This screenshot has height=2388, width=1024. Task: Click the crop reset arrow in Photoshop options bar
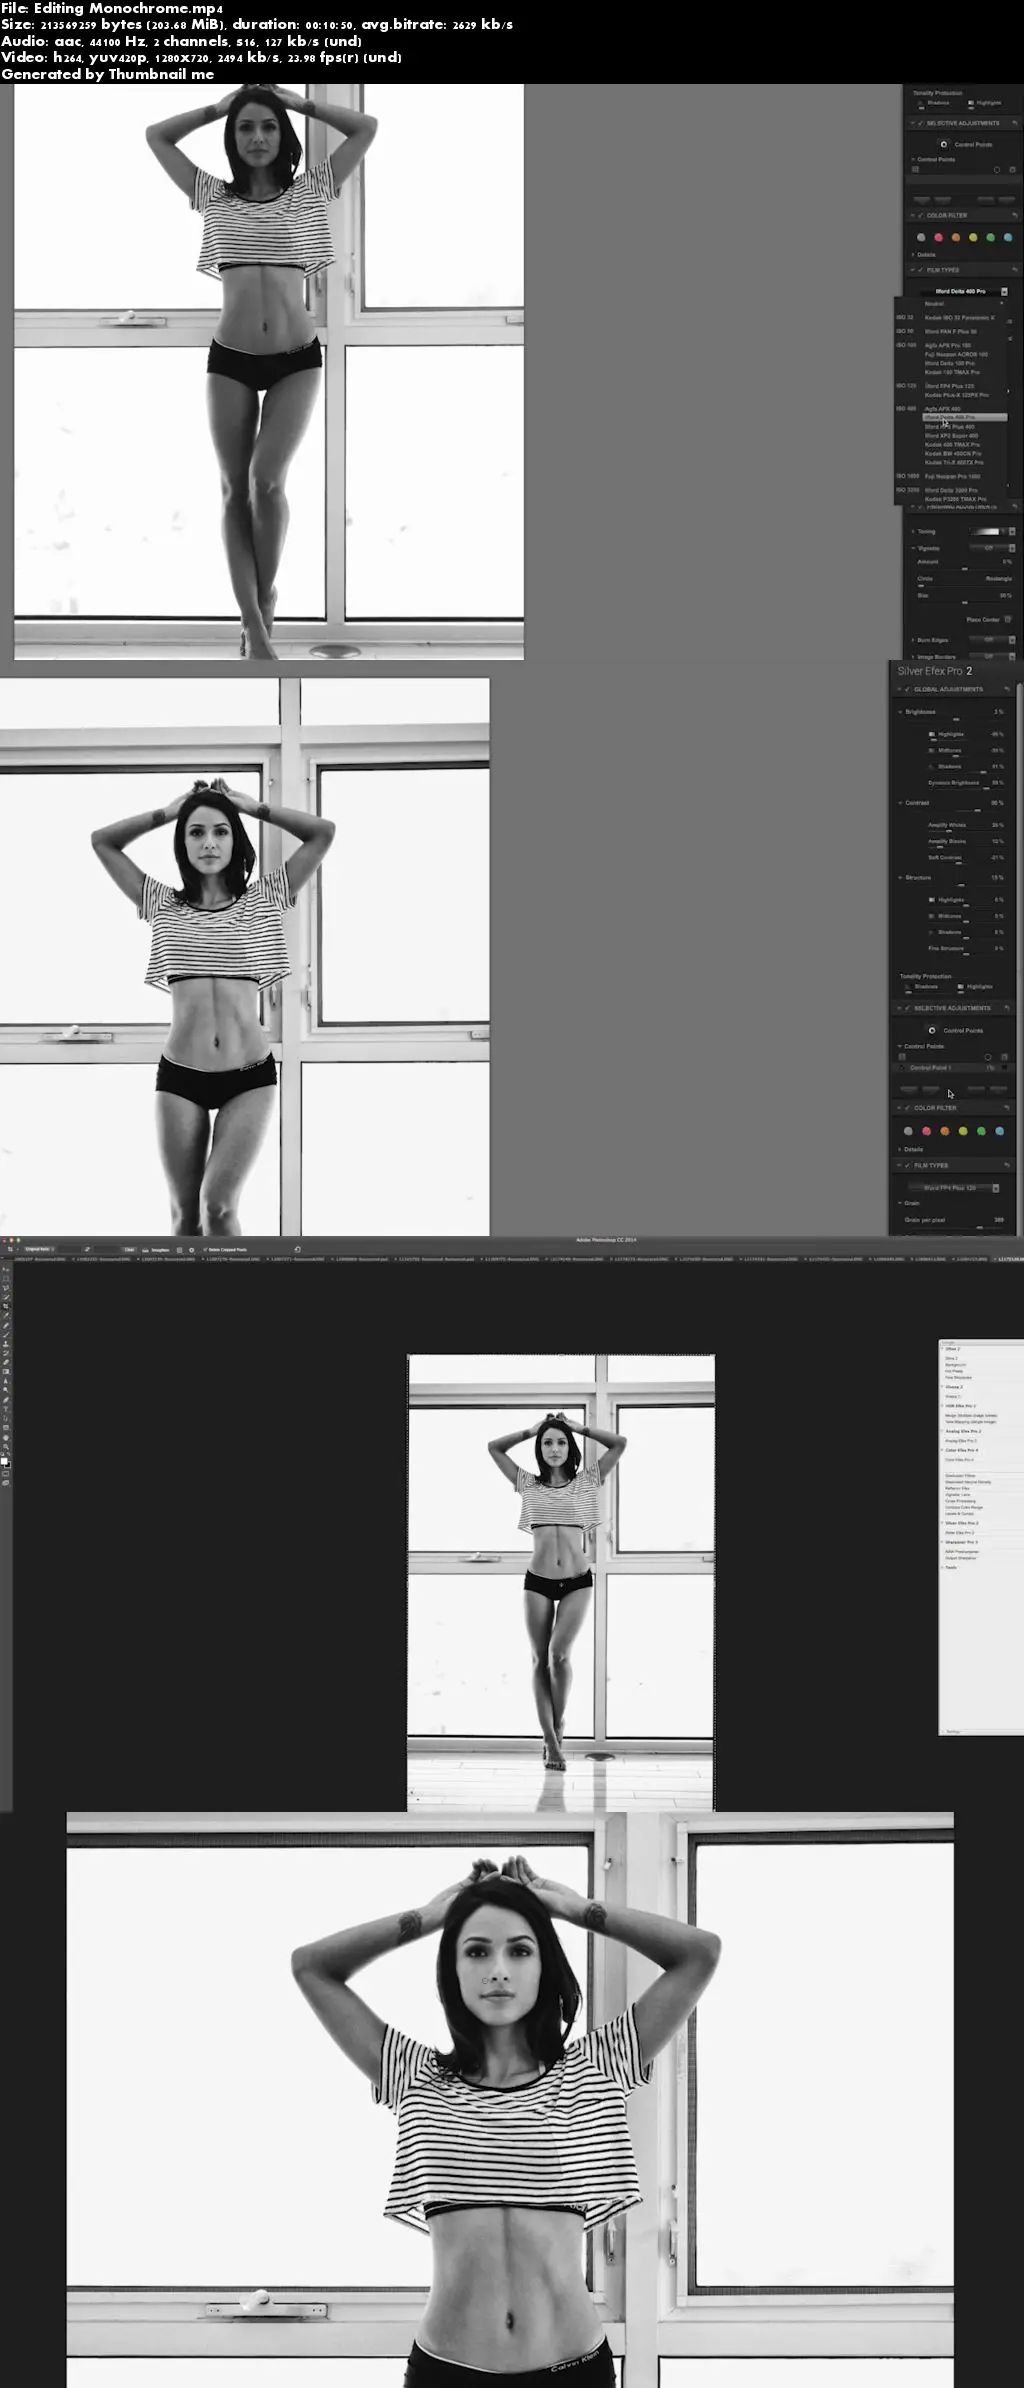[297, 1249]
